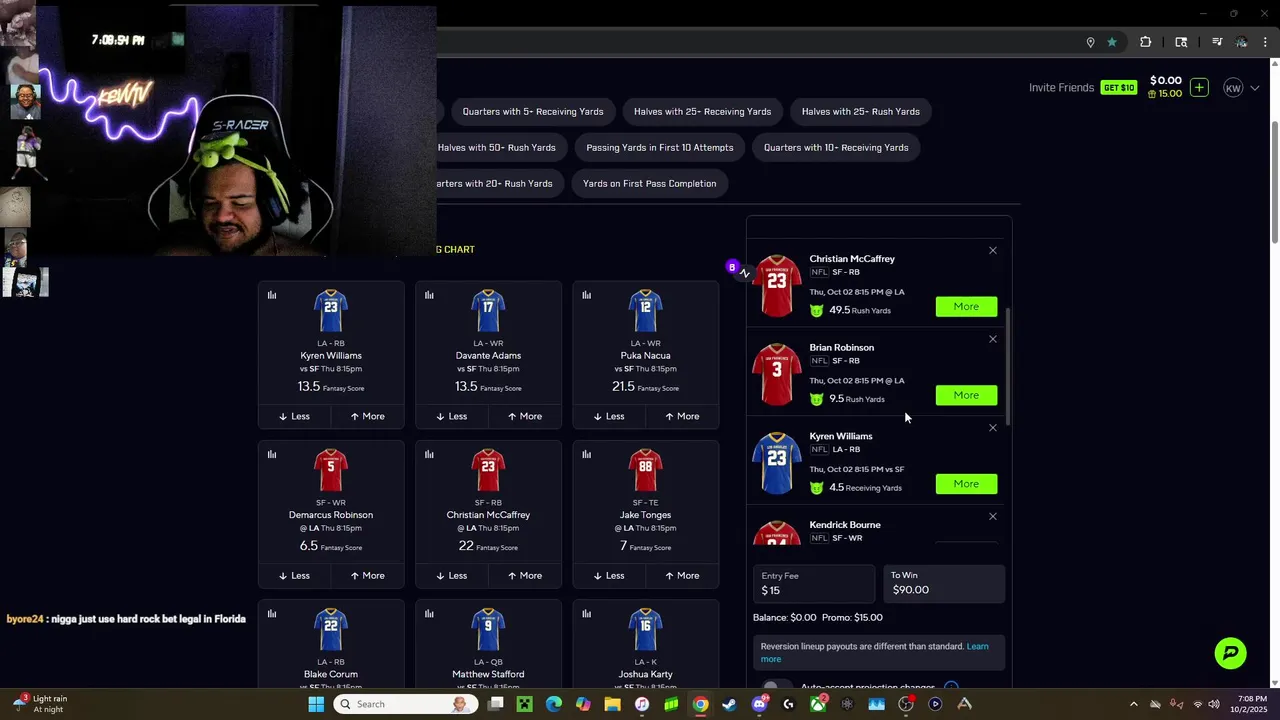This screenshot has height=720, width=1280.
Task: Click the GET $10 invite badge
Action: pos(1119,88)
